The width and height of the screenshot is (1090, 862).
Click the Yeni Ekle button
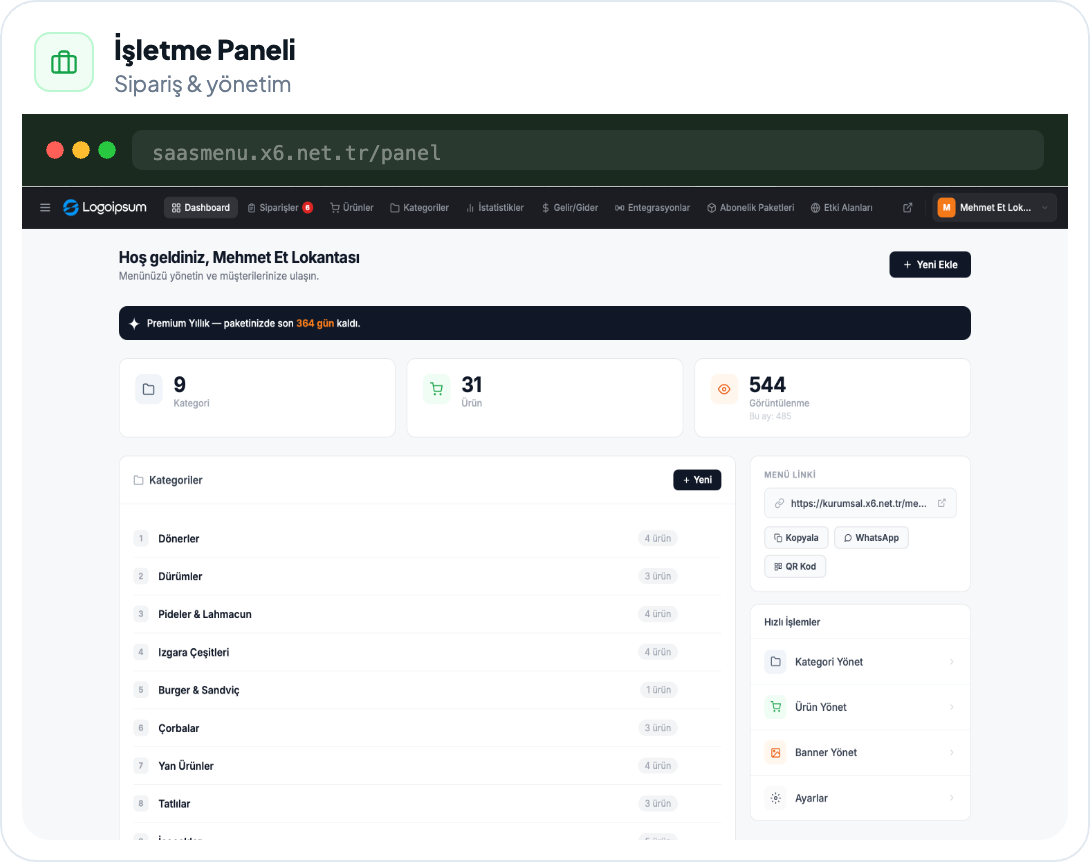[929, 264]
